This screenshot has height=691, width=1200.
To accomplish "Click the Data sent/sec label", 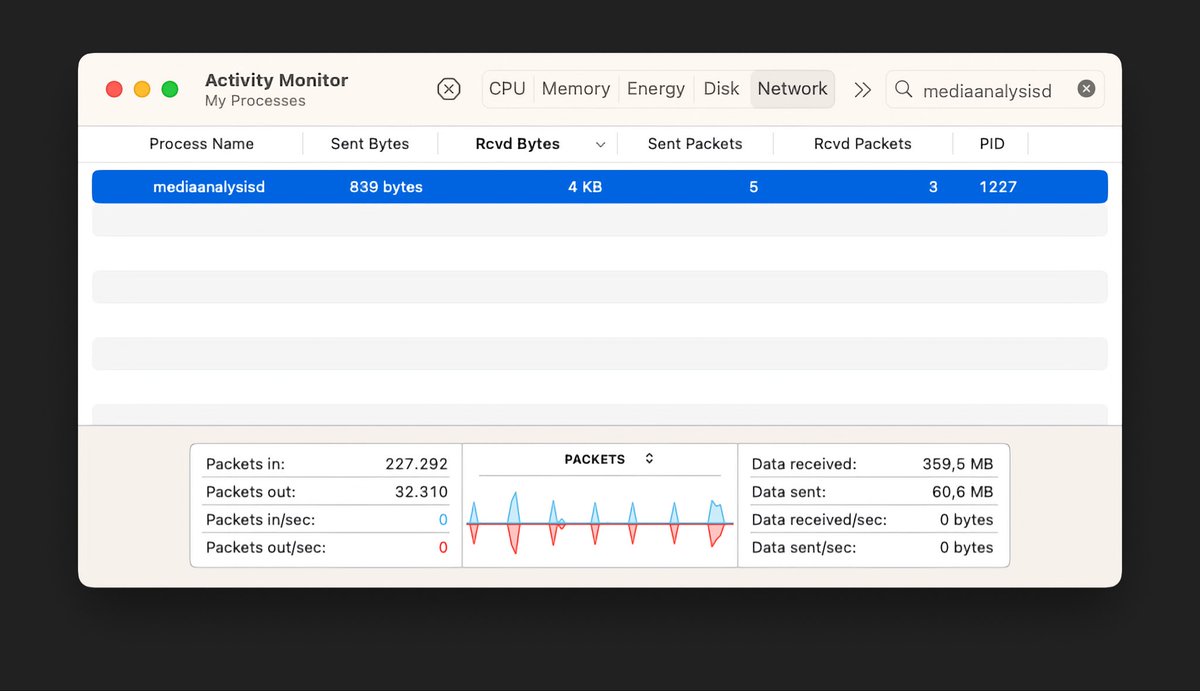I will [805, 548].
